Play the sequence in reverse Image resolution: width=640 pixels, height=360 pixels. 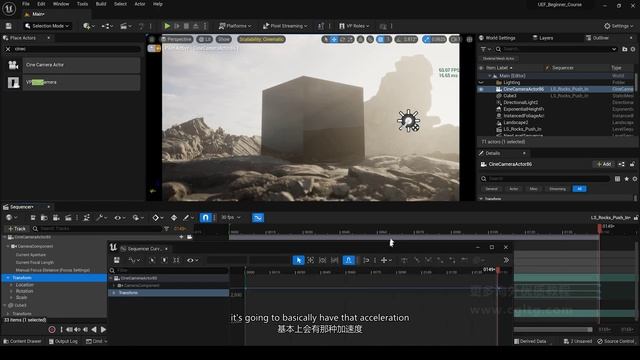pos(94,329)
